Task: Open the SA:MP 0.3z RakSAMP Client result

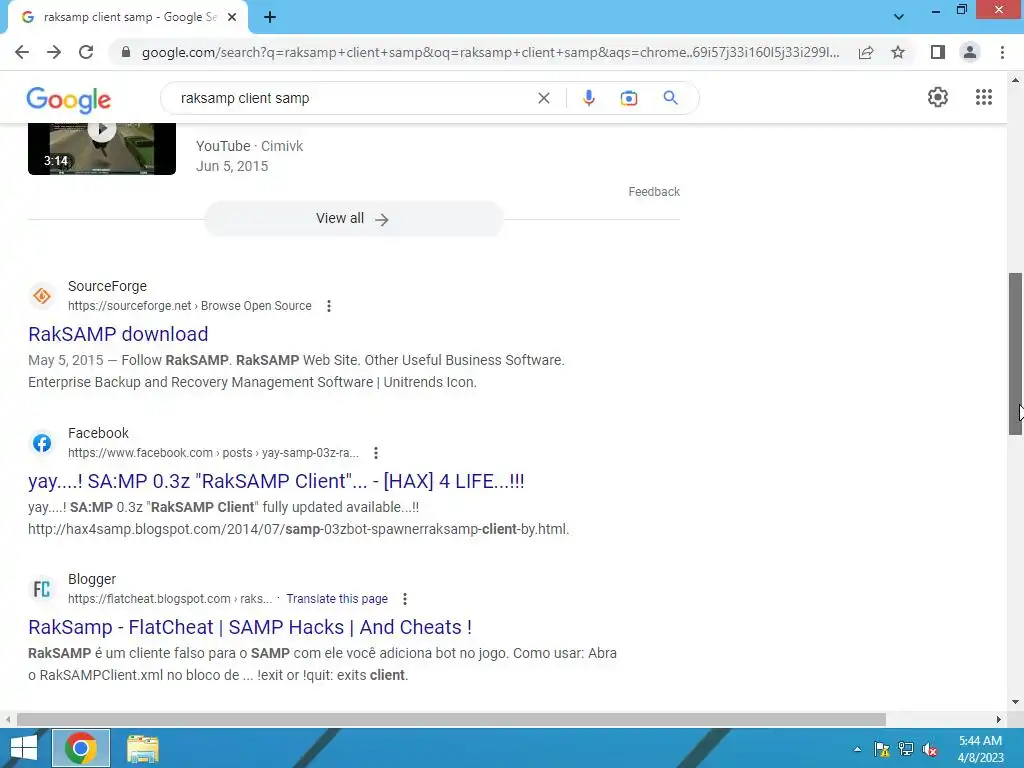Action: click(x=276, y=481)
